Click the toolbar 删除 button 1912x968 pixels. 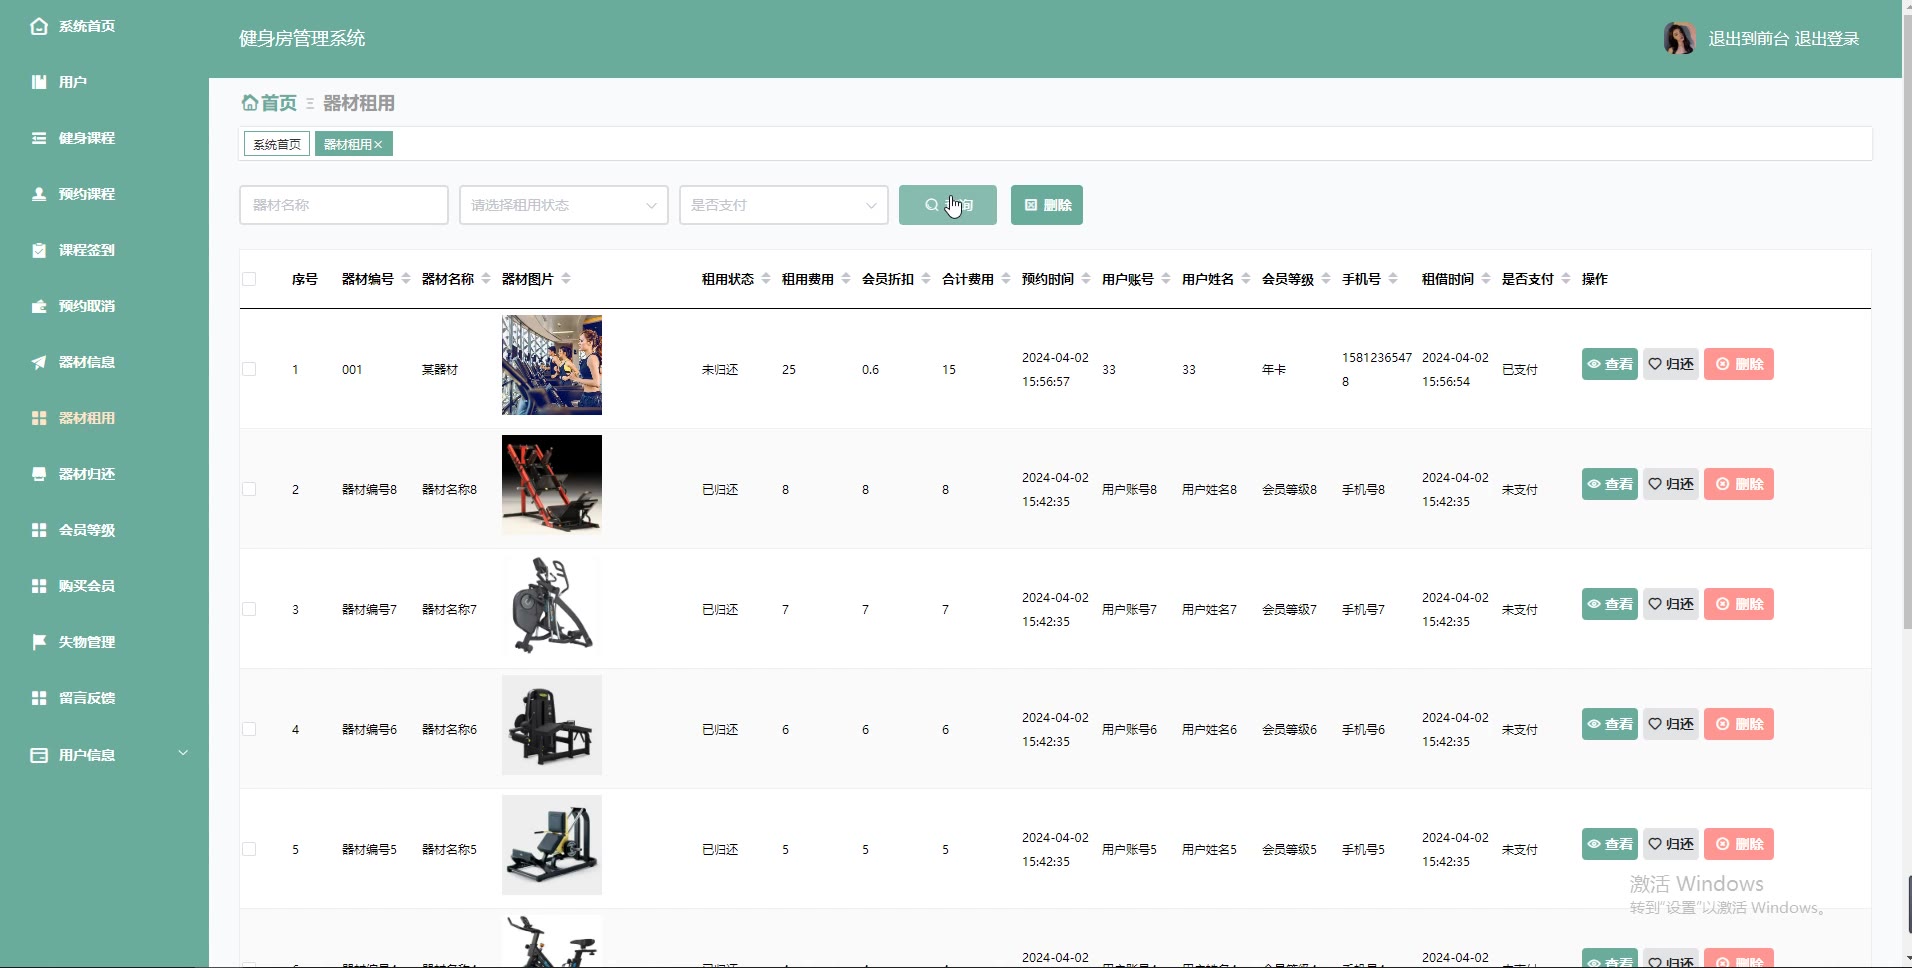pyautogui.click(x=1047, y=205)
